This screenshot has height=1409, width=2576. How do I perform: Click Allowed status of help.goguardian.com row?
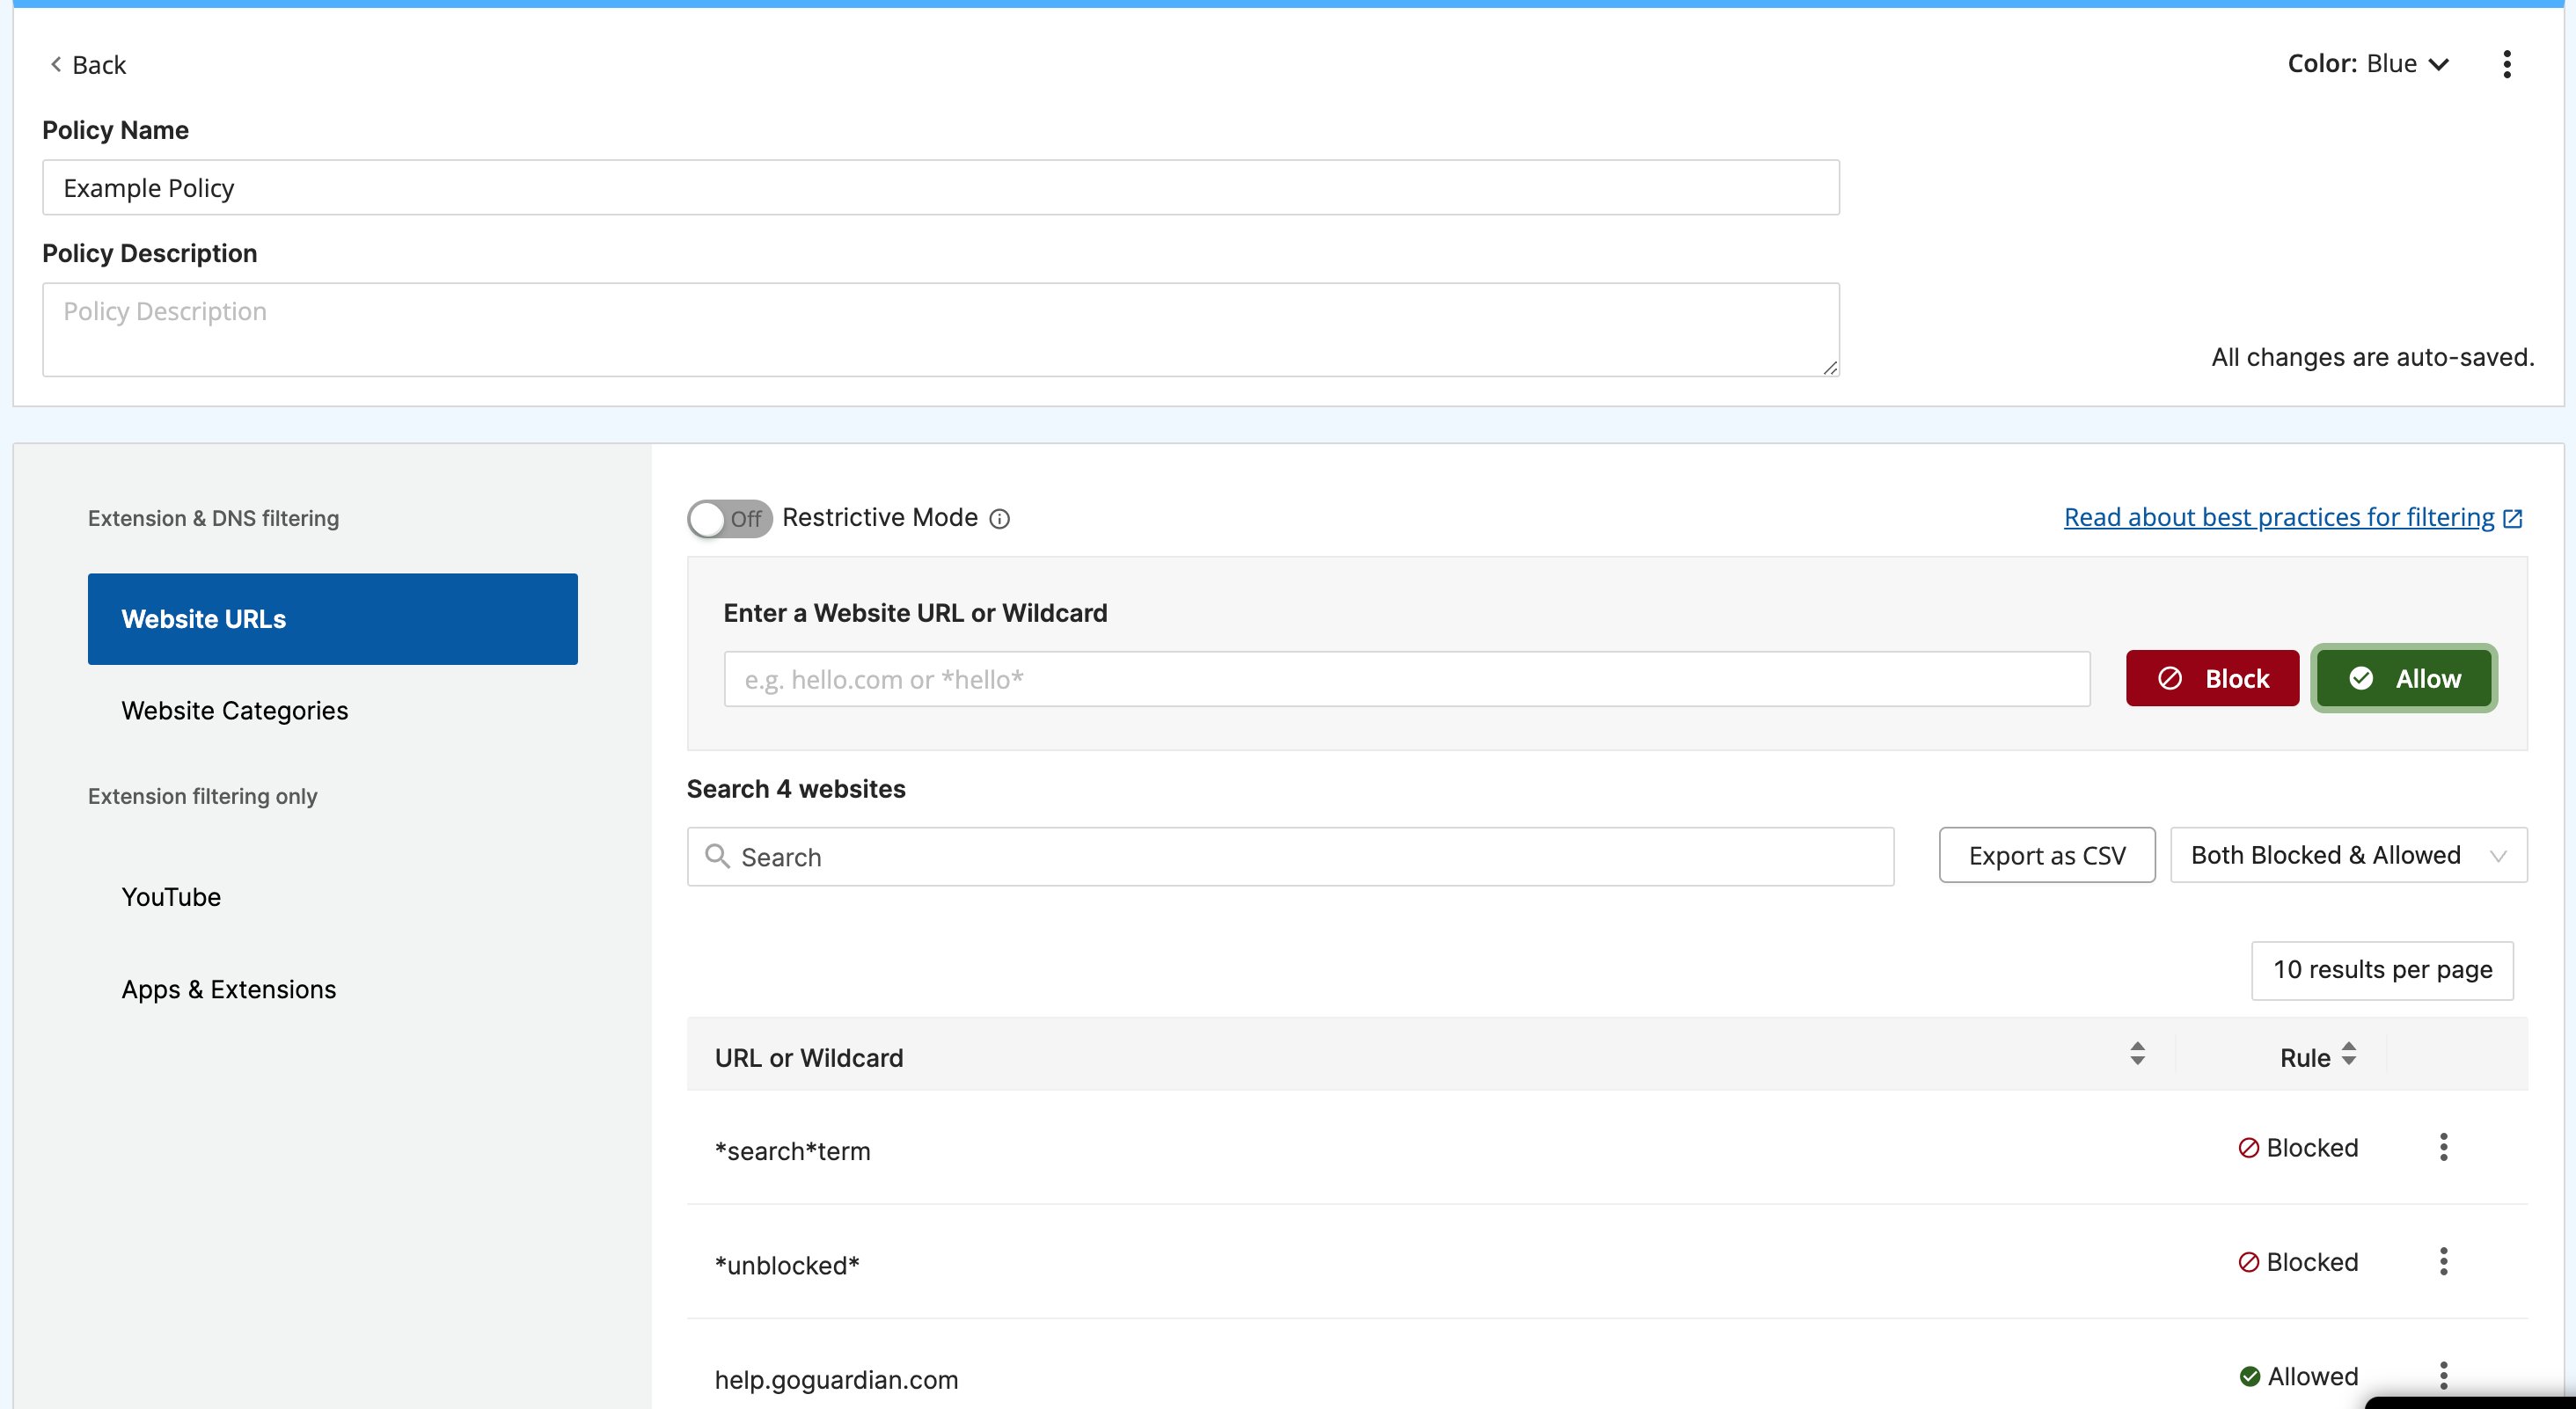[2298, 1377]
